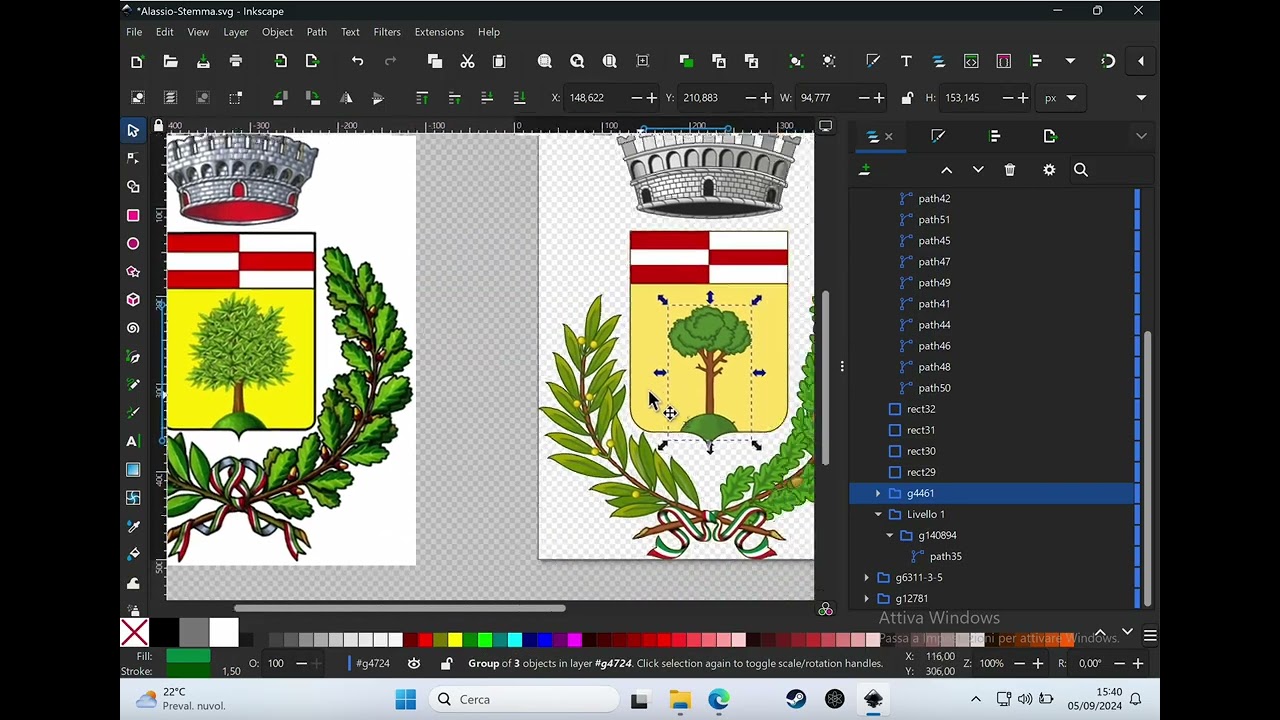Image resolution: width=1280 pixels, height=720 pixels.
Task: Open tool controls bar overflow arrow
Action: point(1141,98)
